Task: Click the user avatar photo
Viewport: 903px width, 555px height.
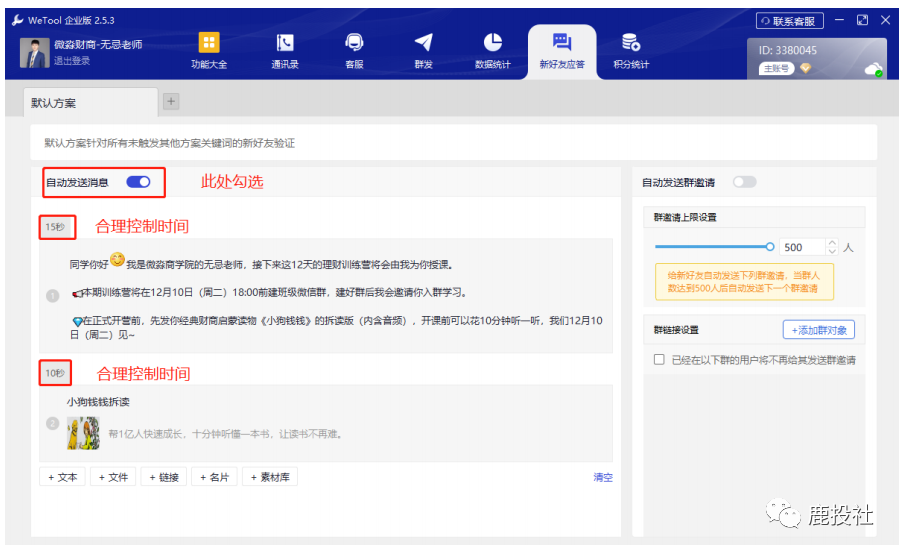Action: (35, 52)
